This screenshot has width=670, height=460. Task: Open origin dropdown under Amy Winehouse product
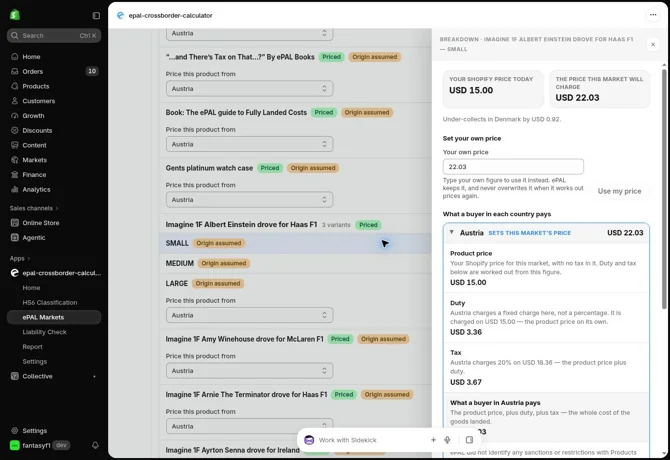250,371
